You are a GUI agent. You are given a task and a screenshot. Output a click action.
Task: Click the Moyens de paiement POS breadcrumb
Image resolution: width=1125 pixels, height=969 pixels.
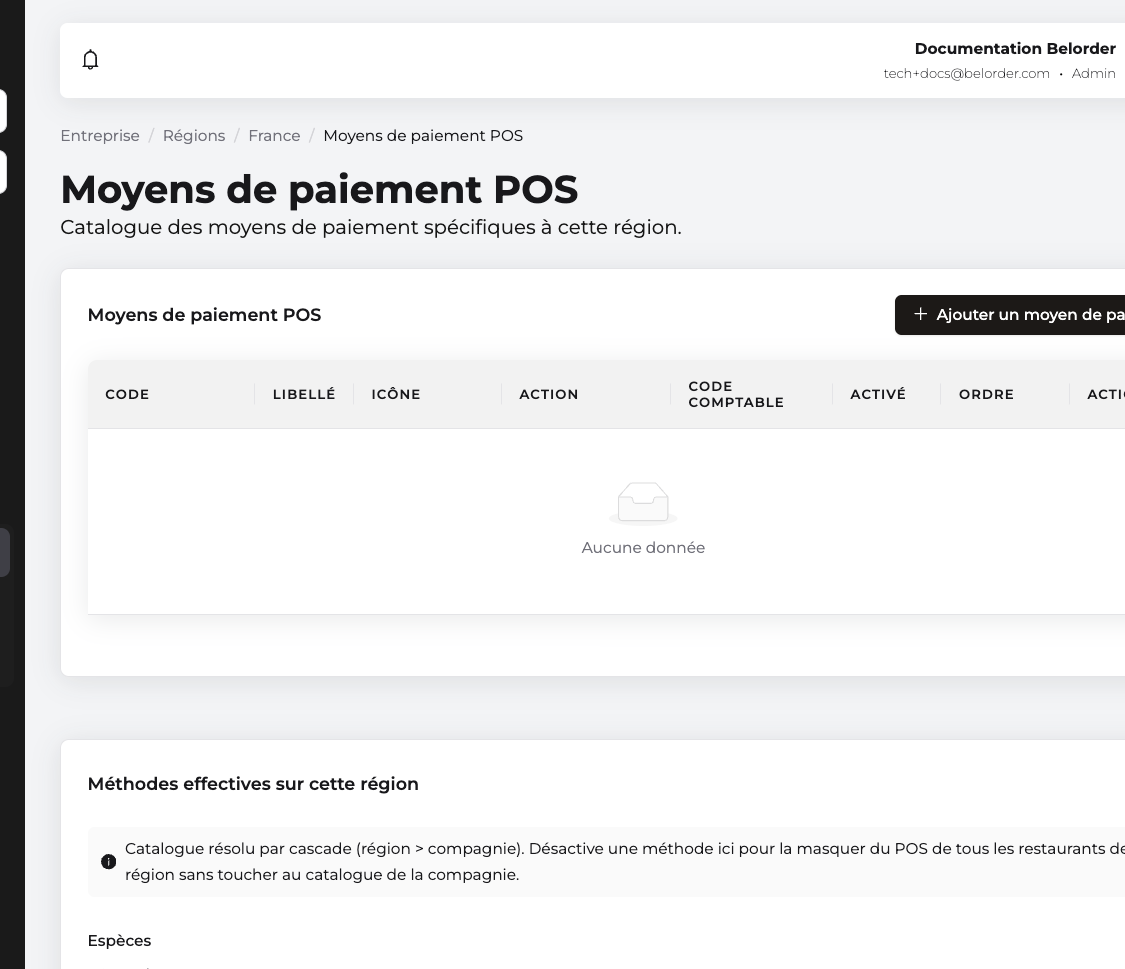[x=423, y=136]
